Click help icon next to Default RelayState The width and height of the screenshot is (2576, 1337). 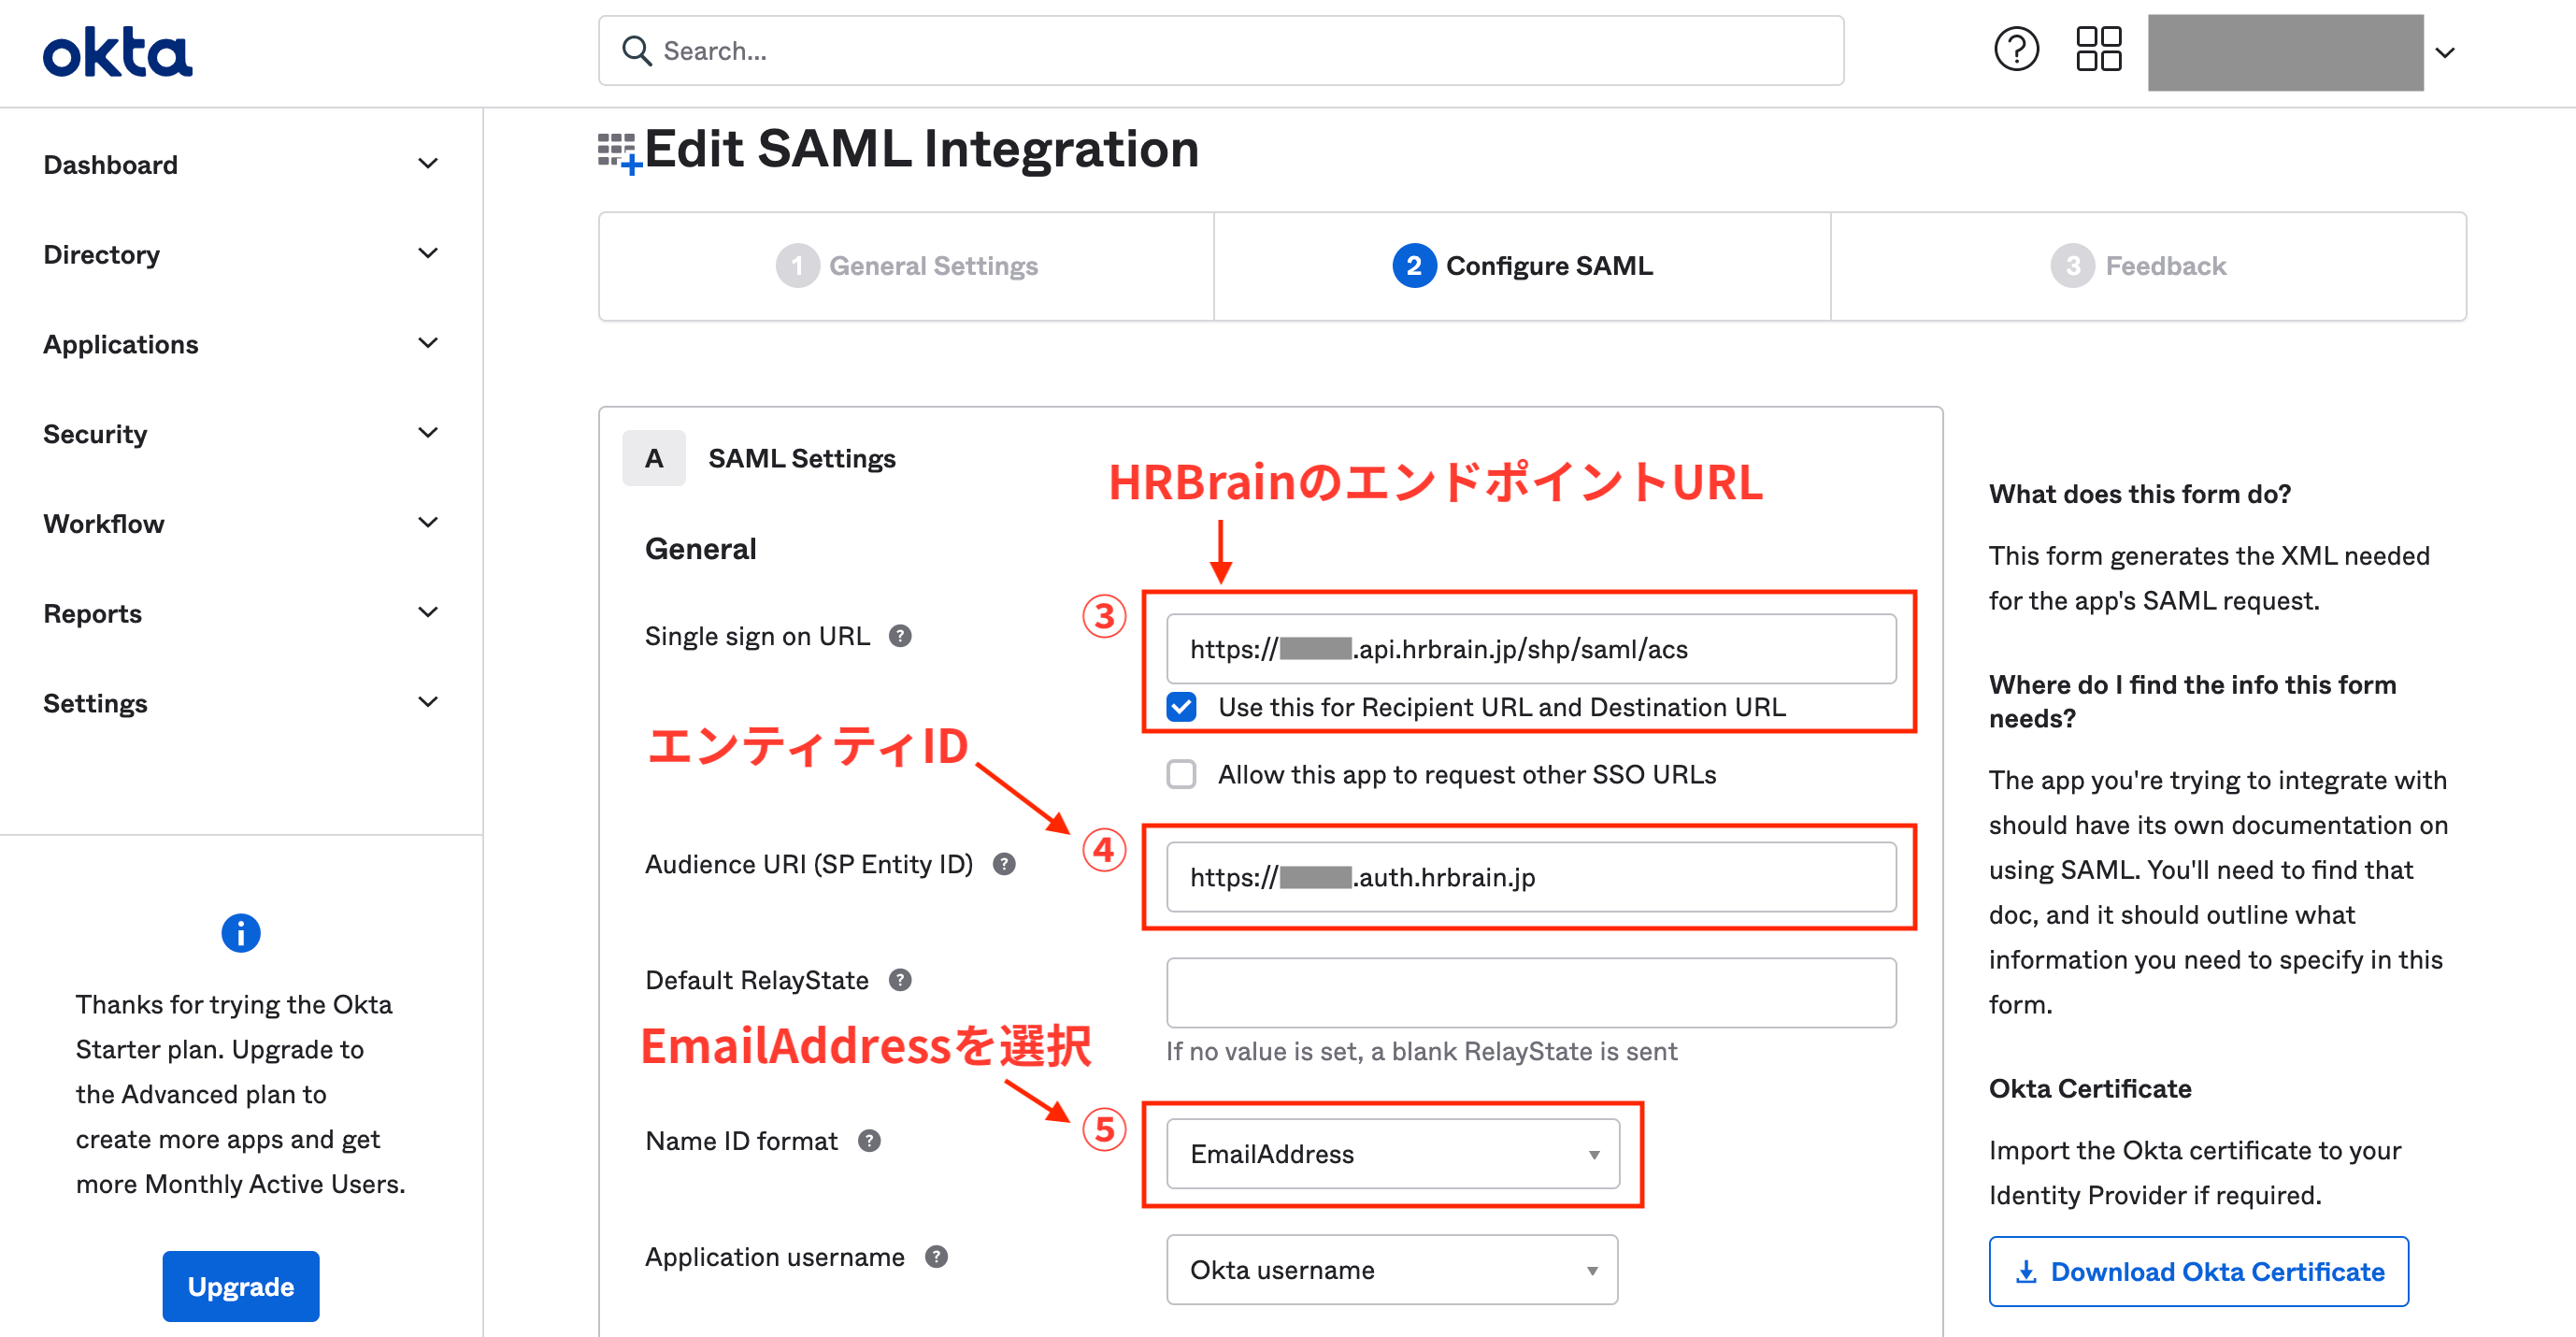click(900, 980)
